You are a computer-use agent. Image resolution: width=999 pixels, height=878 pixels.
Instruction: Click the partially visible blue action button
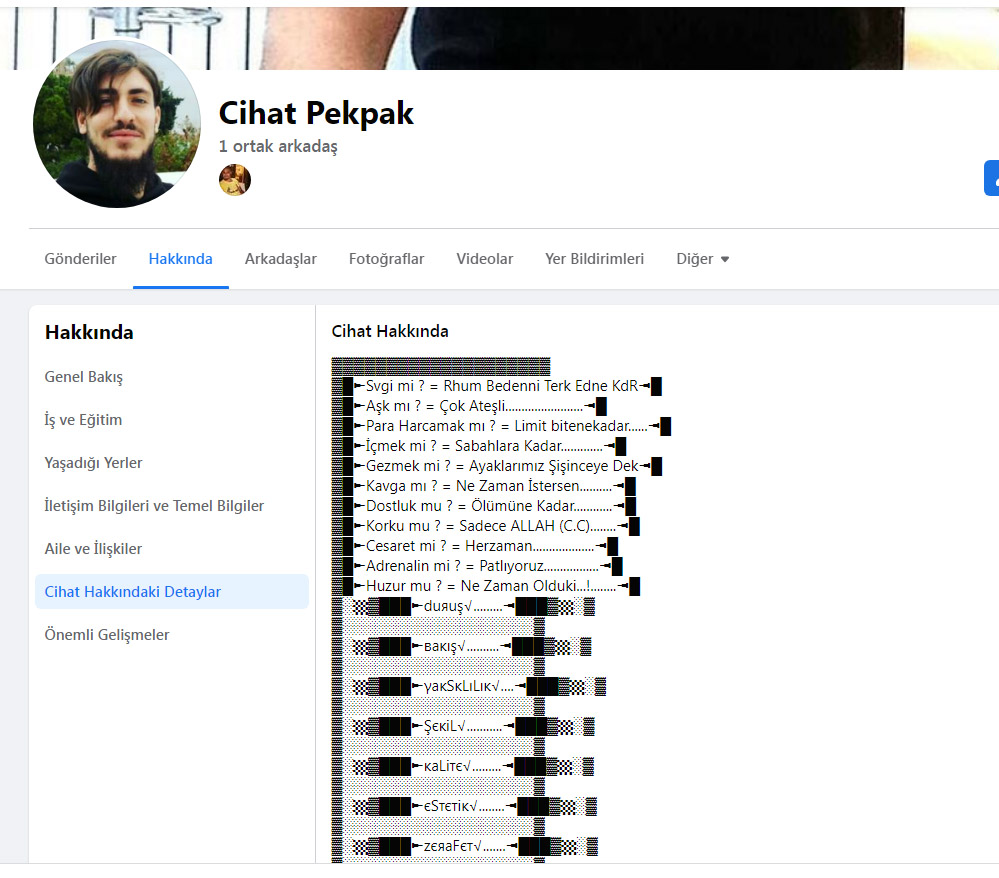click(x=991, y=178)
